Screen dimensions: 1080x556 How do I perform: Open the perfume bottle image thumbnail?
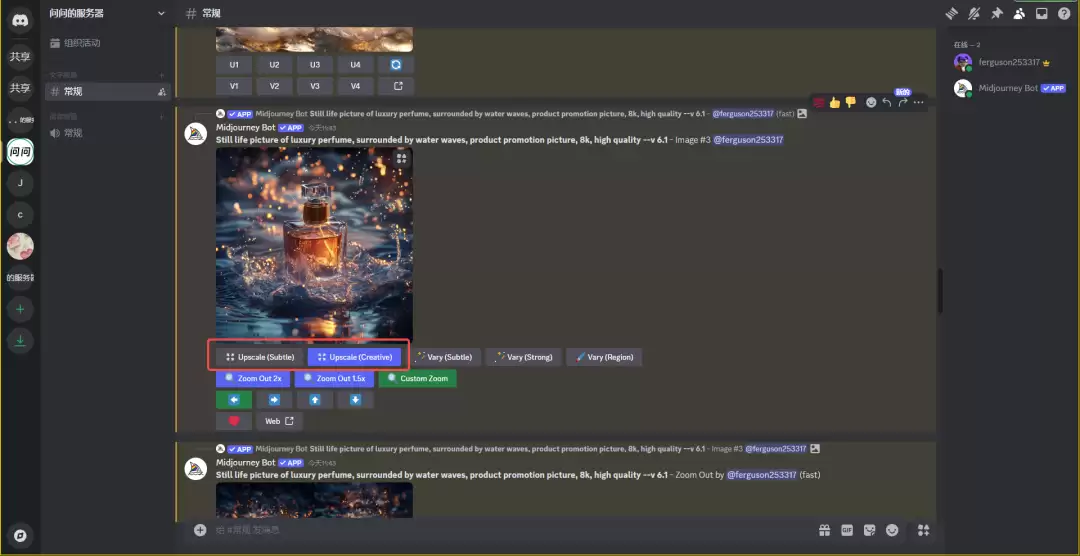314,243
